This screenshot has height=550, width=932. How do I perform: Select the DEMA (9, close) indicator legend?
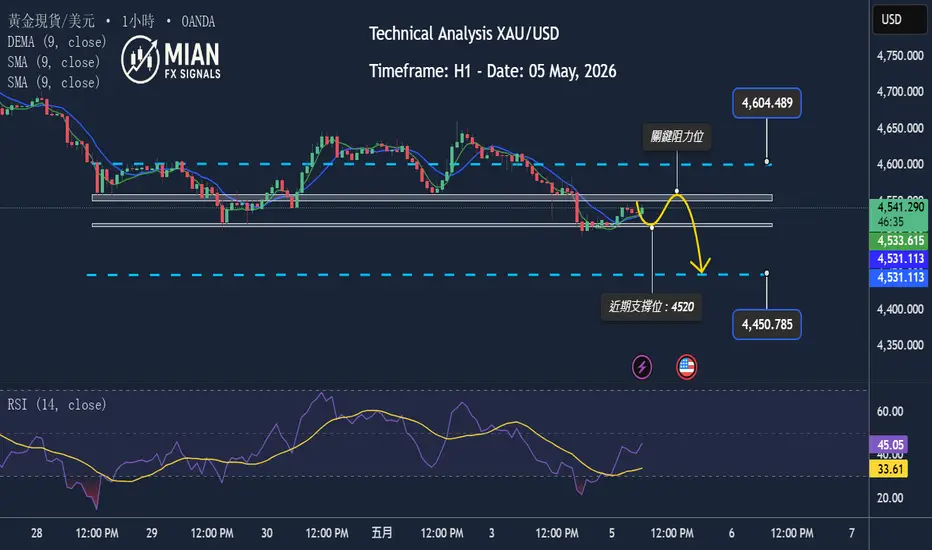click(57, 42)
